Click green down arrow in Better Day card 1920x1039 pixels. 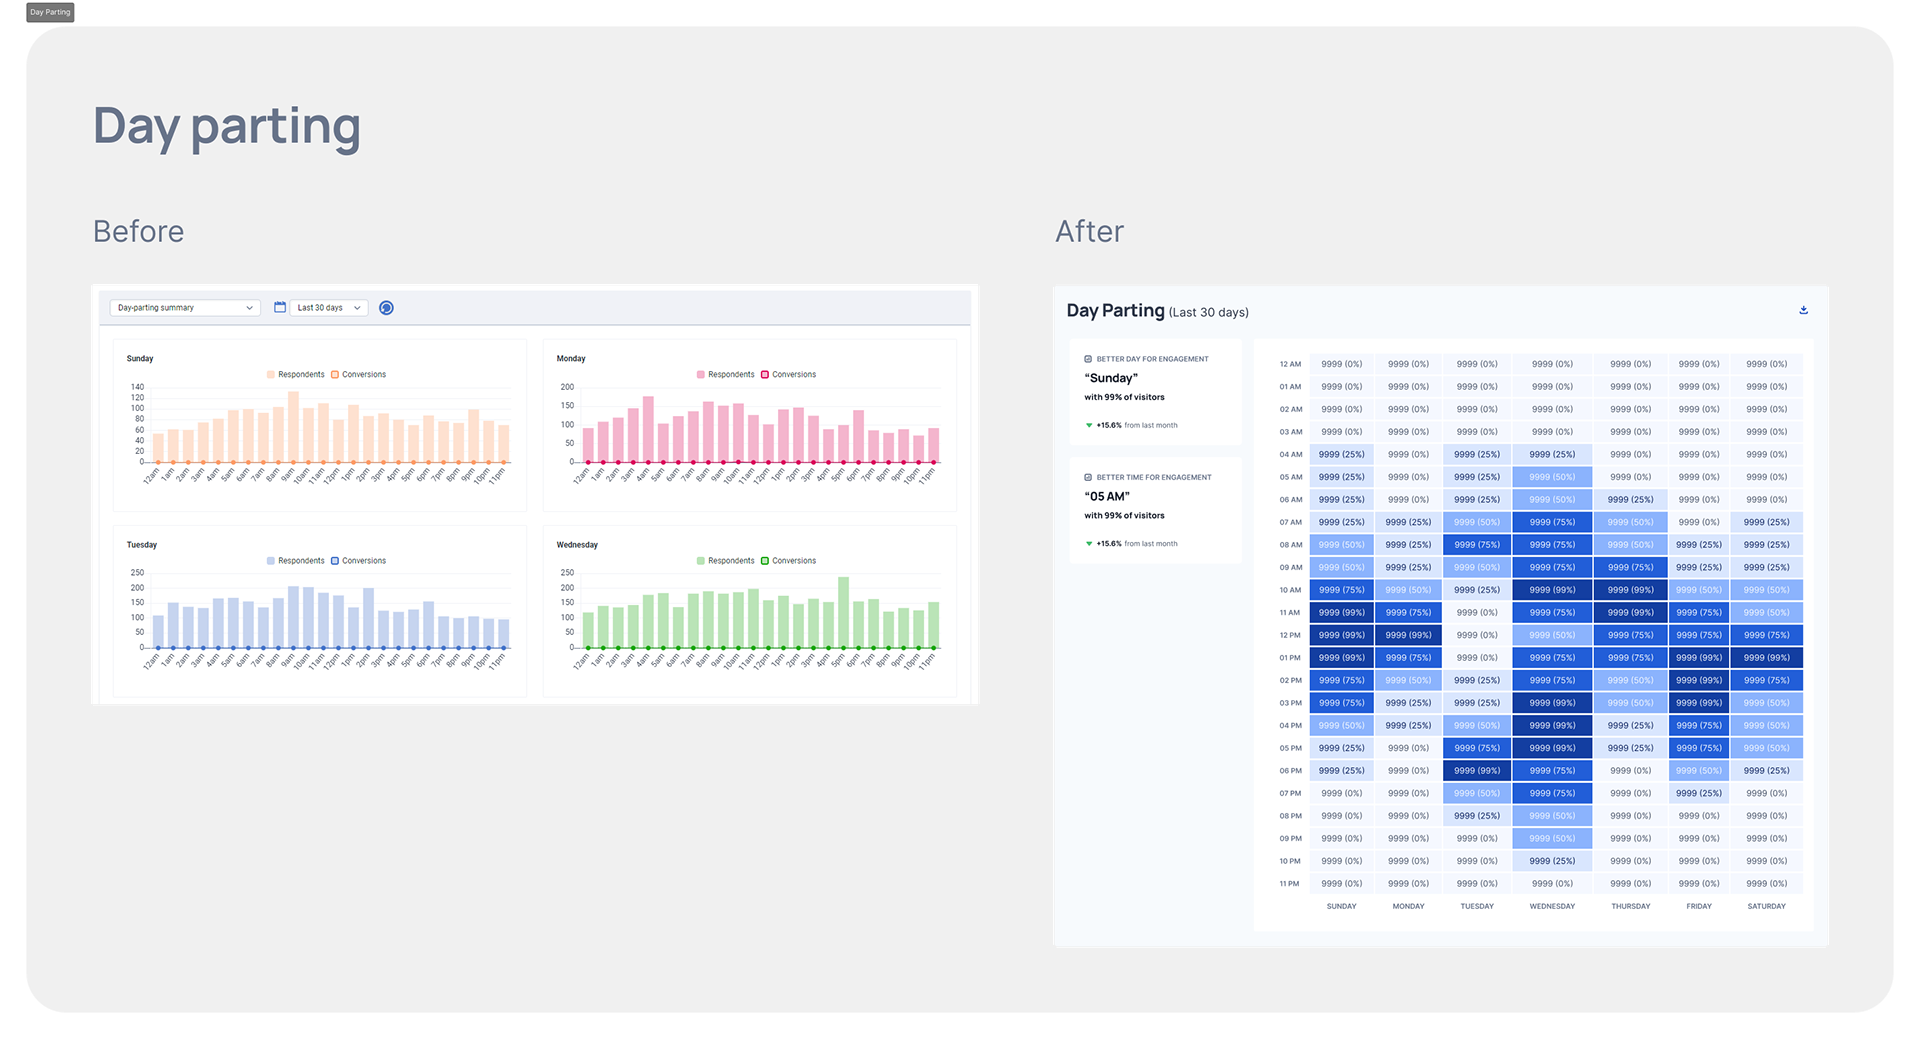1089,426
